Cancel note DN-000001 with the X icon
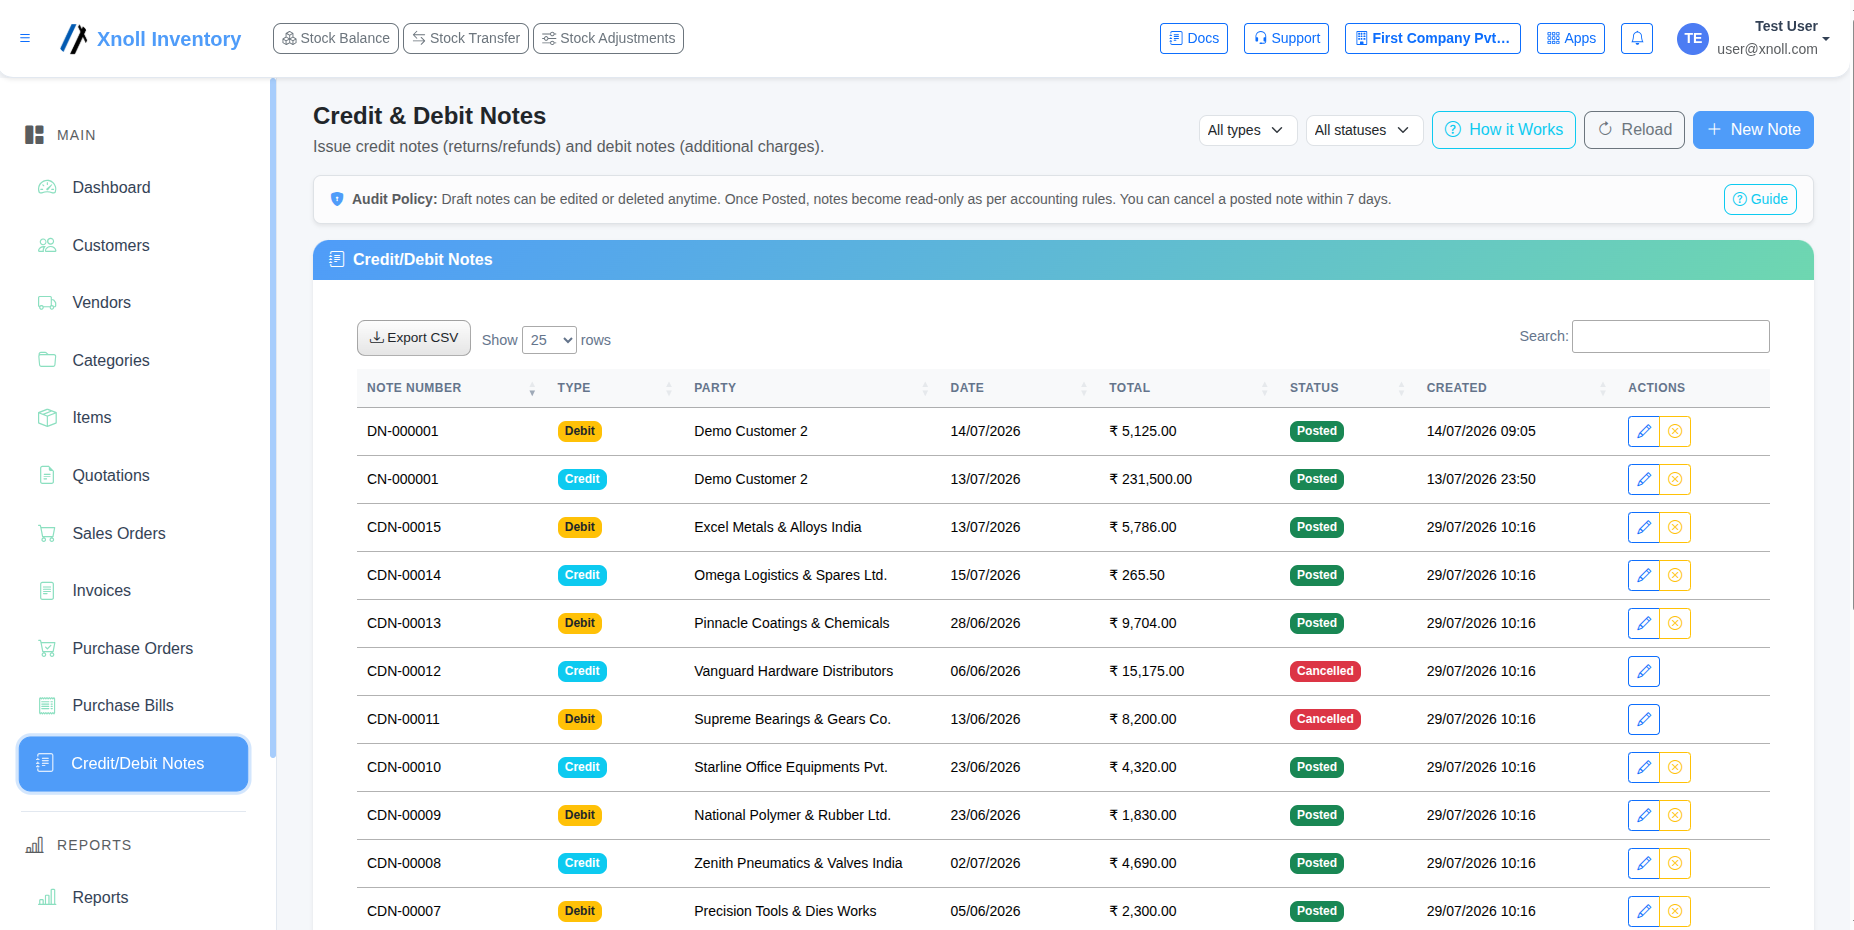Screen dimensions: 1854x930 1675,431
